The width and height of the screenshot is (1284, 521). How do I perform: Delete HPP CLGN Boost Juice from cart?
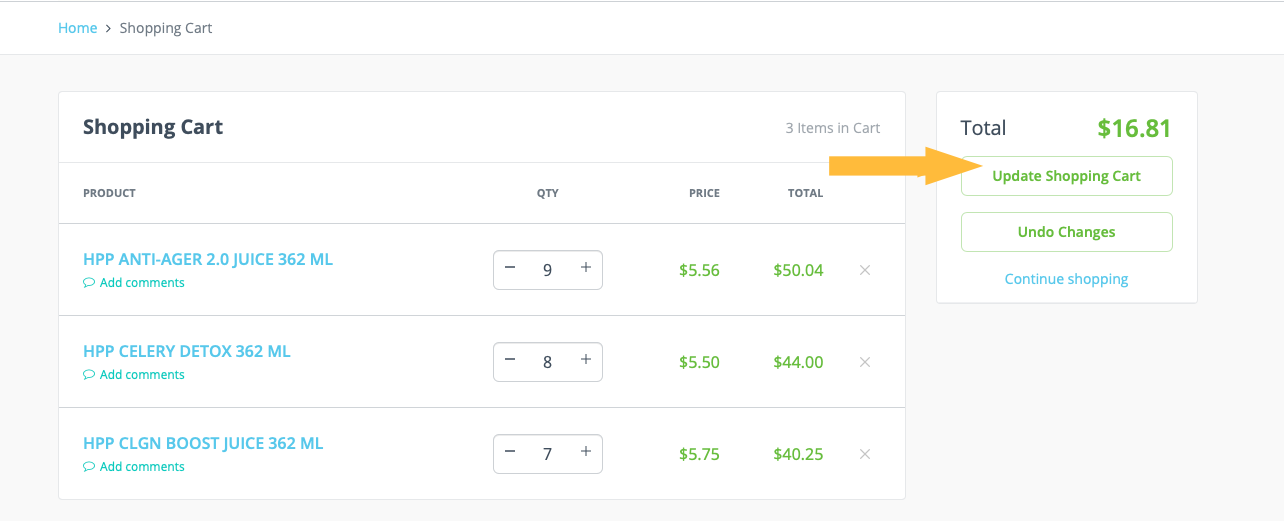(x=865, y=454)
